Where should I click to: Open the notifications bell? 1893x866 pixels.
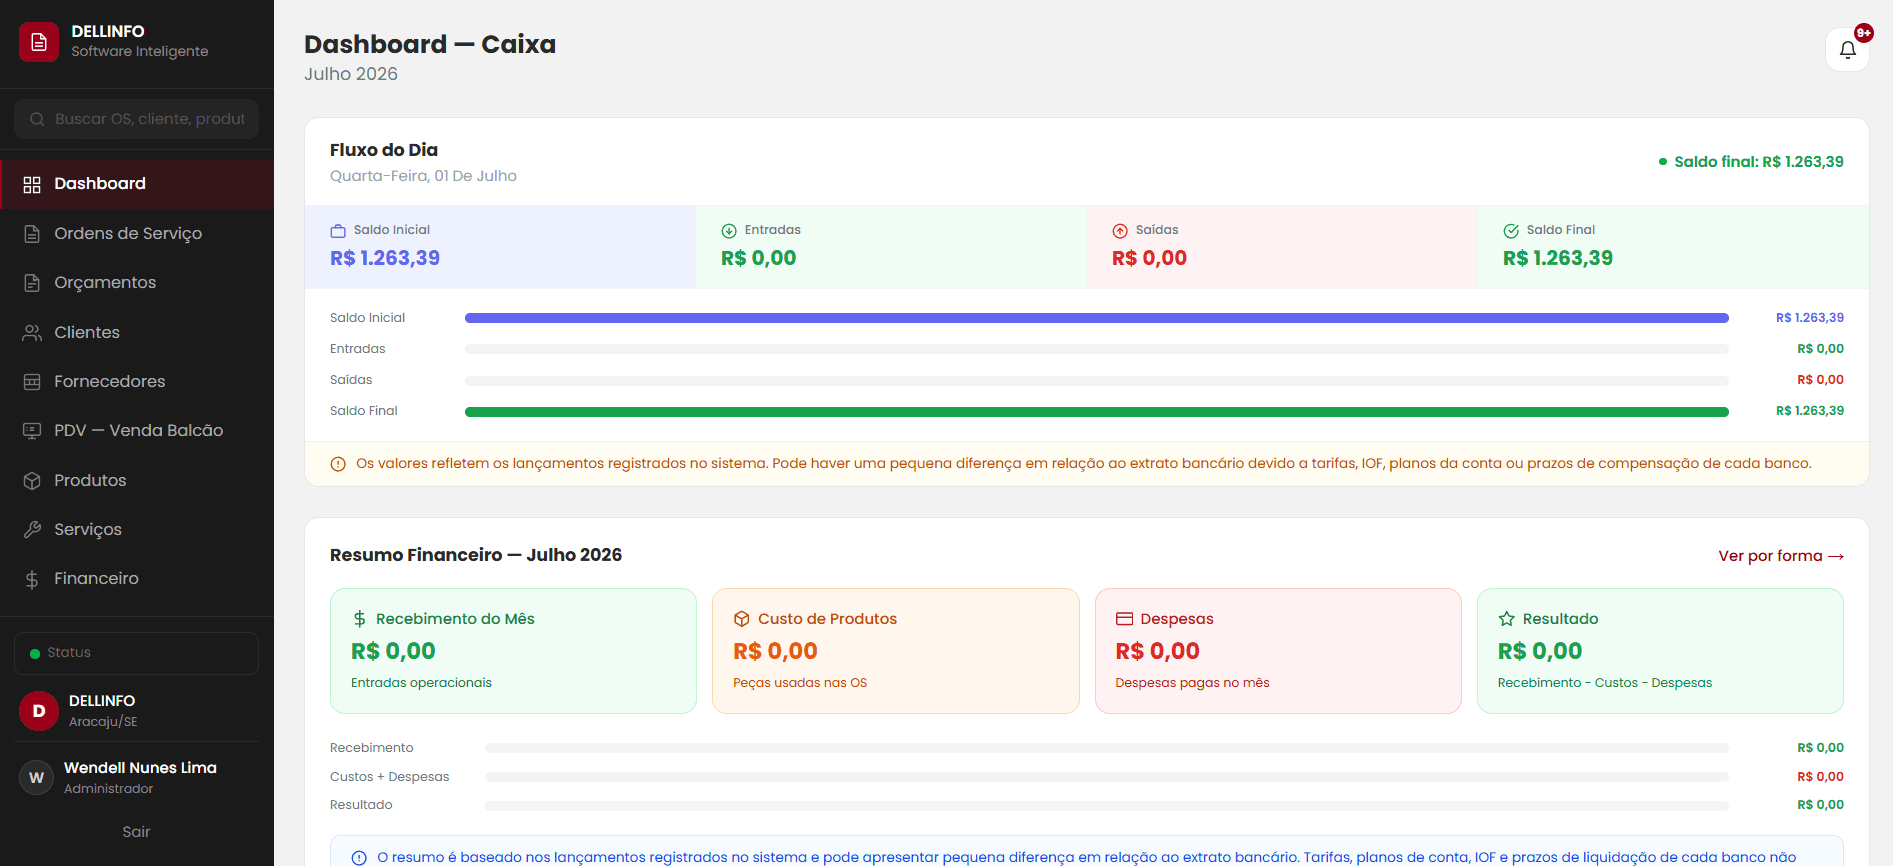tap(1847, 49)
